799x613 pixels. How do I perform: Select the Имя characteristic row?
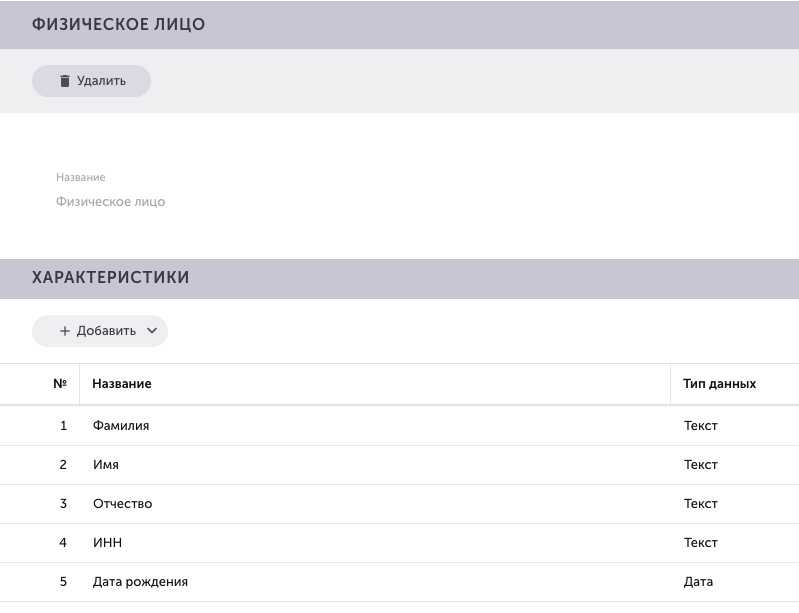tap(400, 465)
